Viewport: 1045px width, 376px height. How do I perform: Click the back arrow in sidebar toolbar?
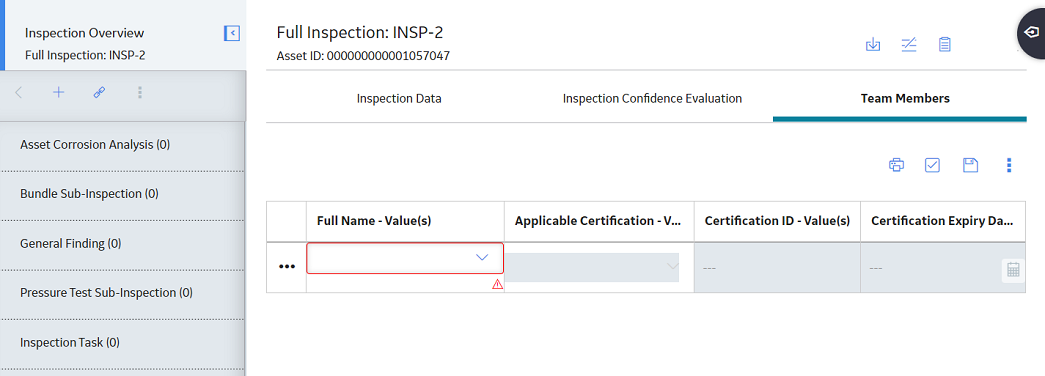click(x=19, y=93)
